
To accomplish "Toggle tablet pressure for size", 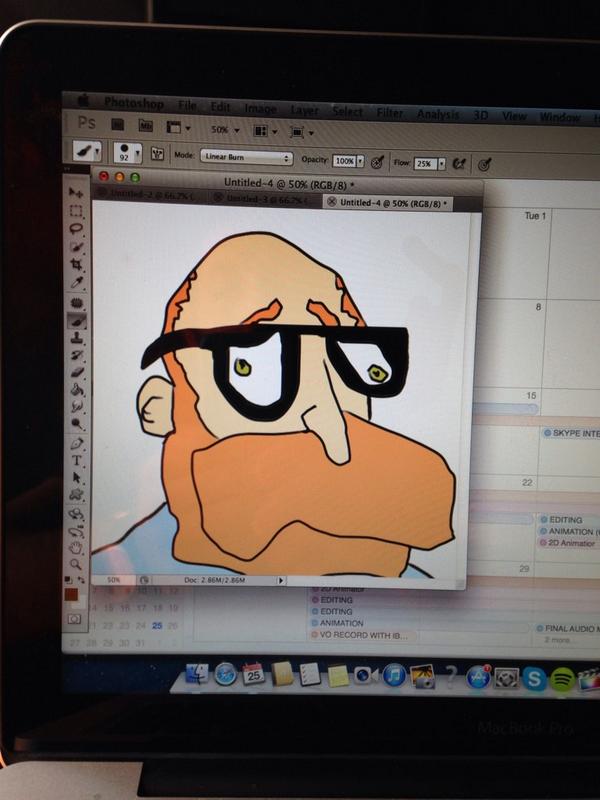I will coord(484,164).
